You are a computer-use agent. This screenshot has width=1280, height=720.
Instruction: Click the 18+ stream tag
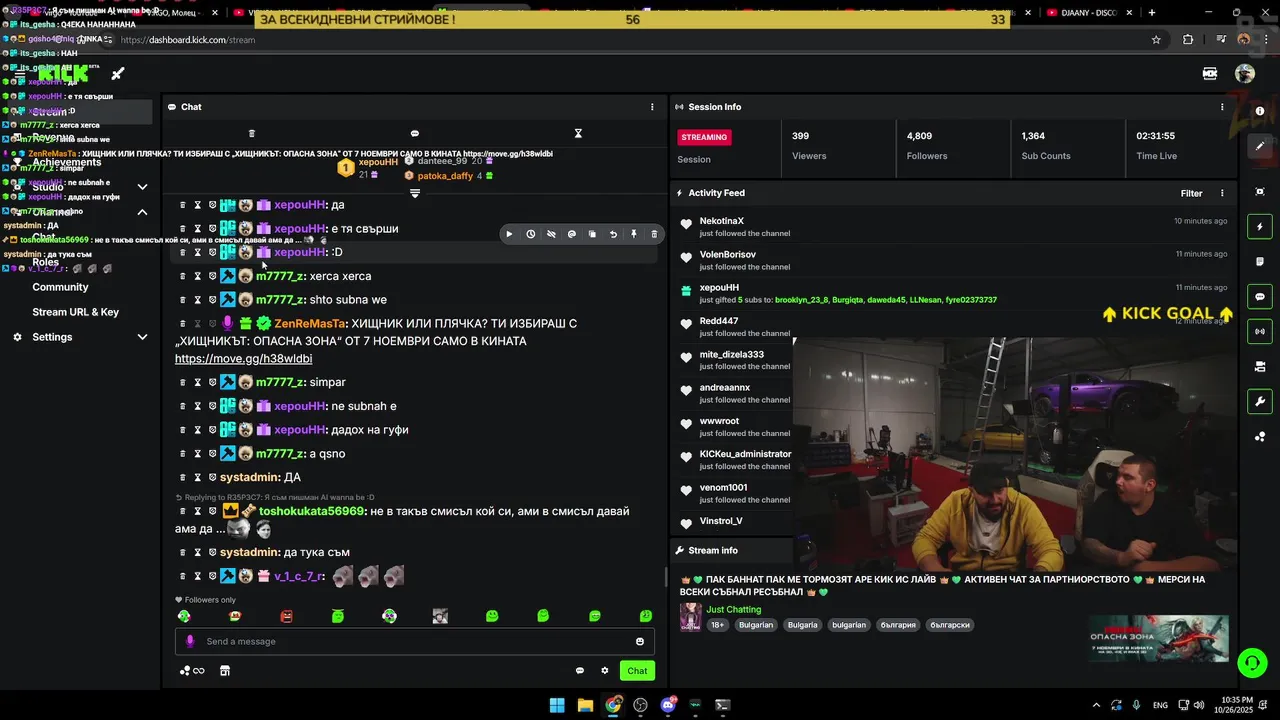click(718, 625)
